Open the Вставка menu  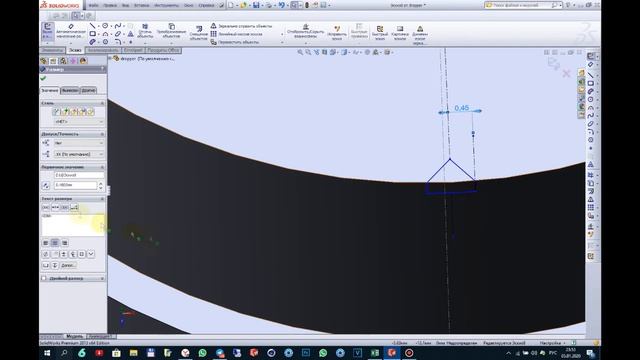click(x=142, y=5)
